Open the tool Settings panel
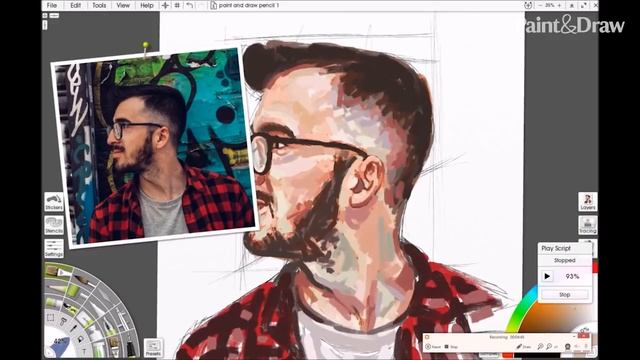 pos(54,249)
